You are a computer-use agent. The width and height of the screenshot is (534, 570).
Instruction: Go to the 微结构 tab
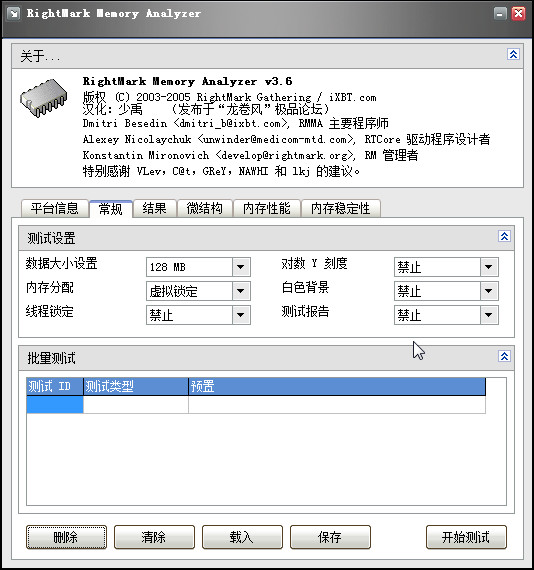[x=205, y=209]
